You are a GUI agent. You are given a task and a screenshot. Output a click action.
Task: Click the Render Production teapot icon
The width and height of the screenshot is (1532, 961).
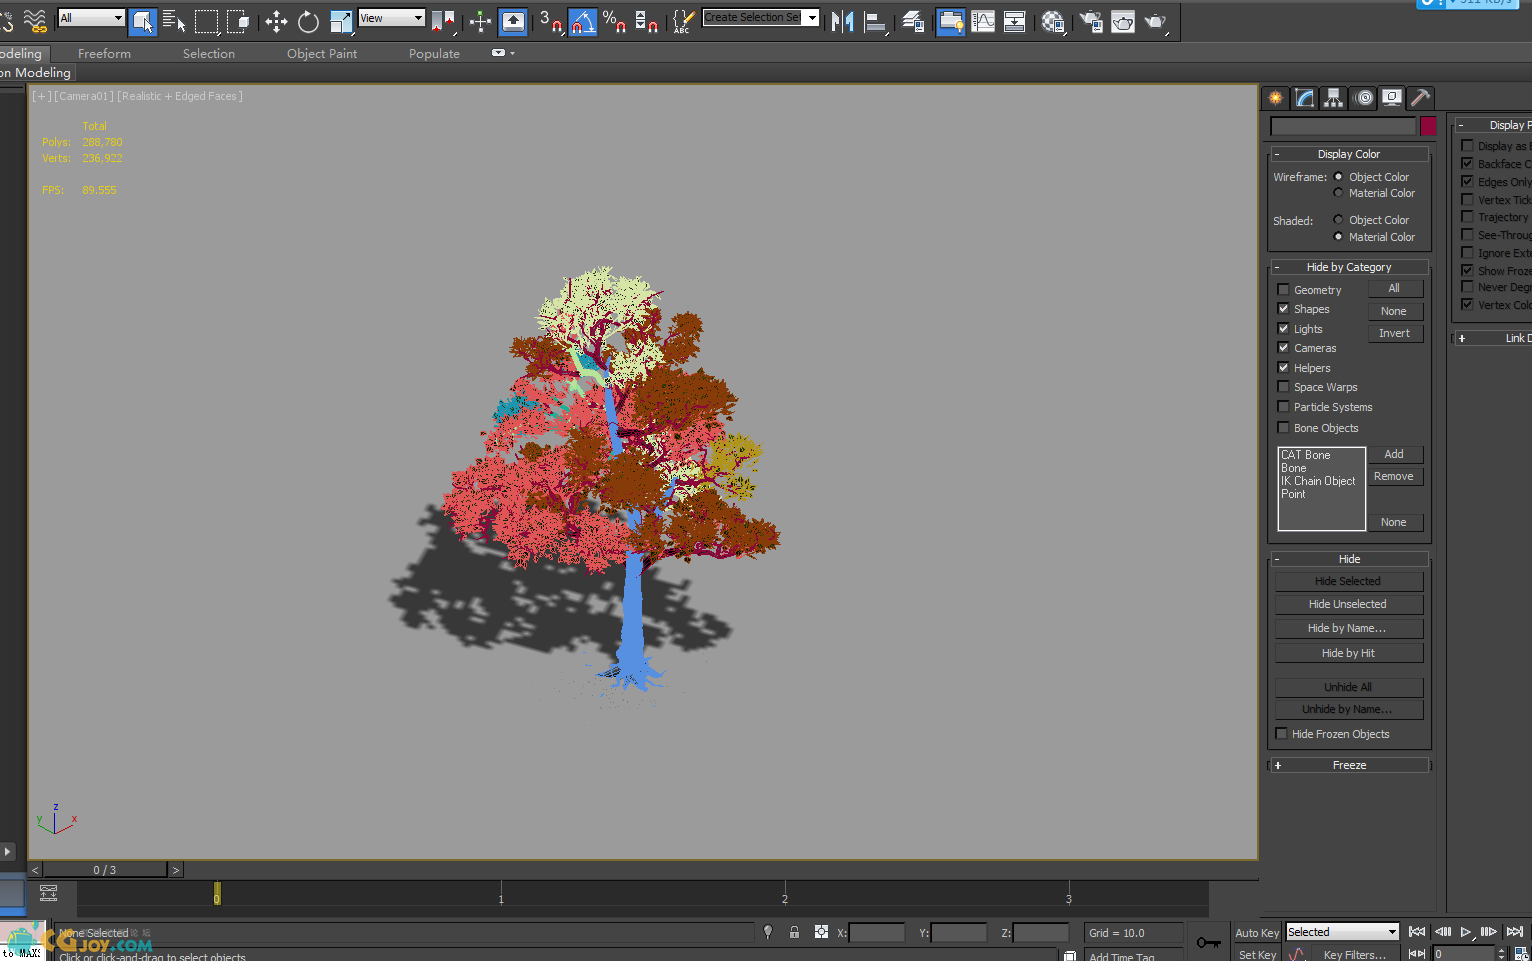1155,21
